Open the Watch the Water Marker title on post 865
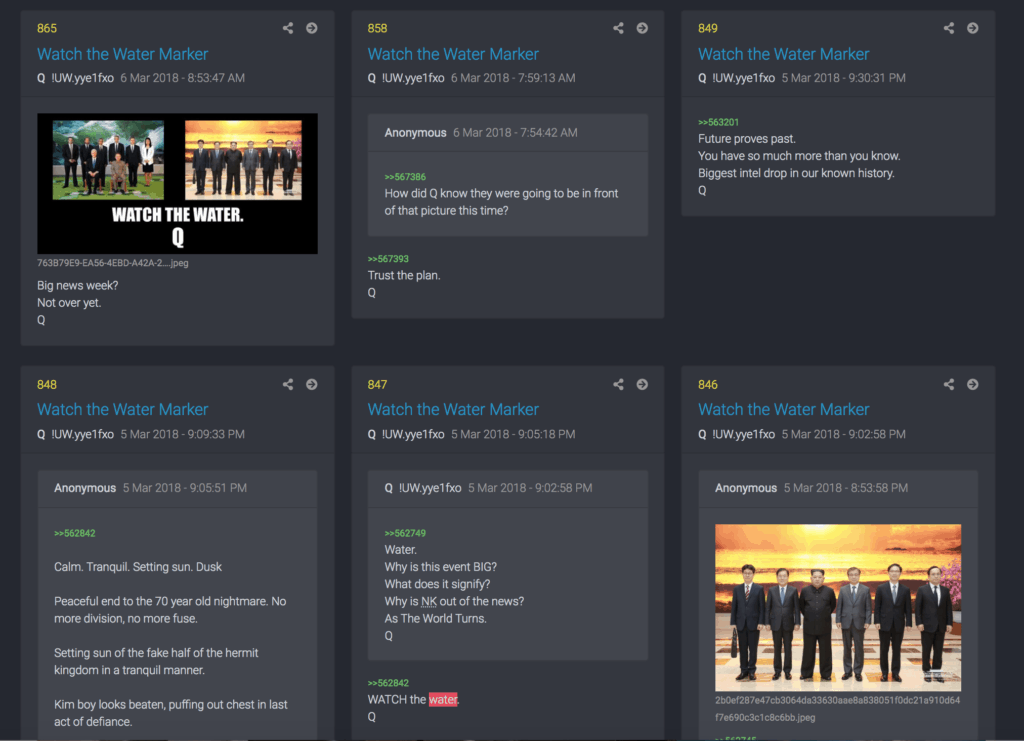Image resolution: width=1024 pixels, height=741 pixels. [x=123, y=54]
